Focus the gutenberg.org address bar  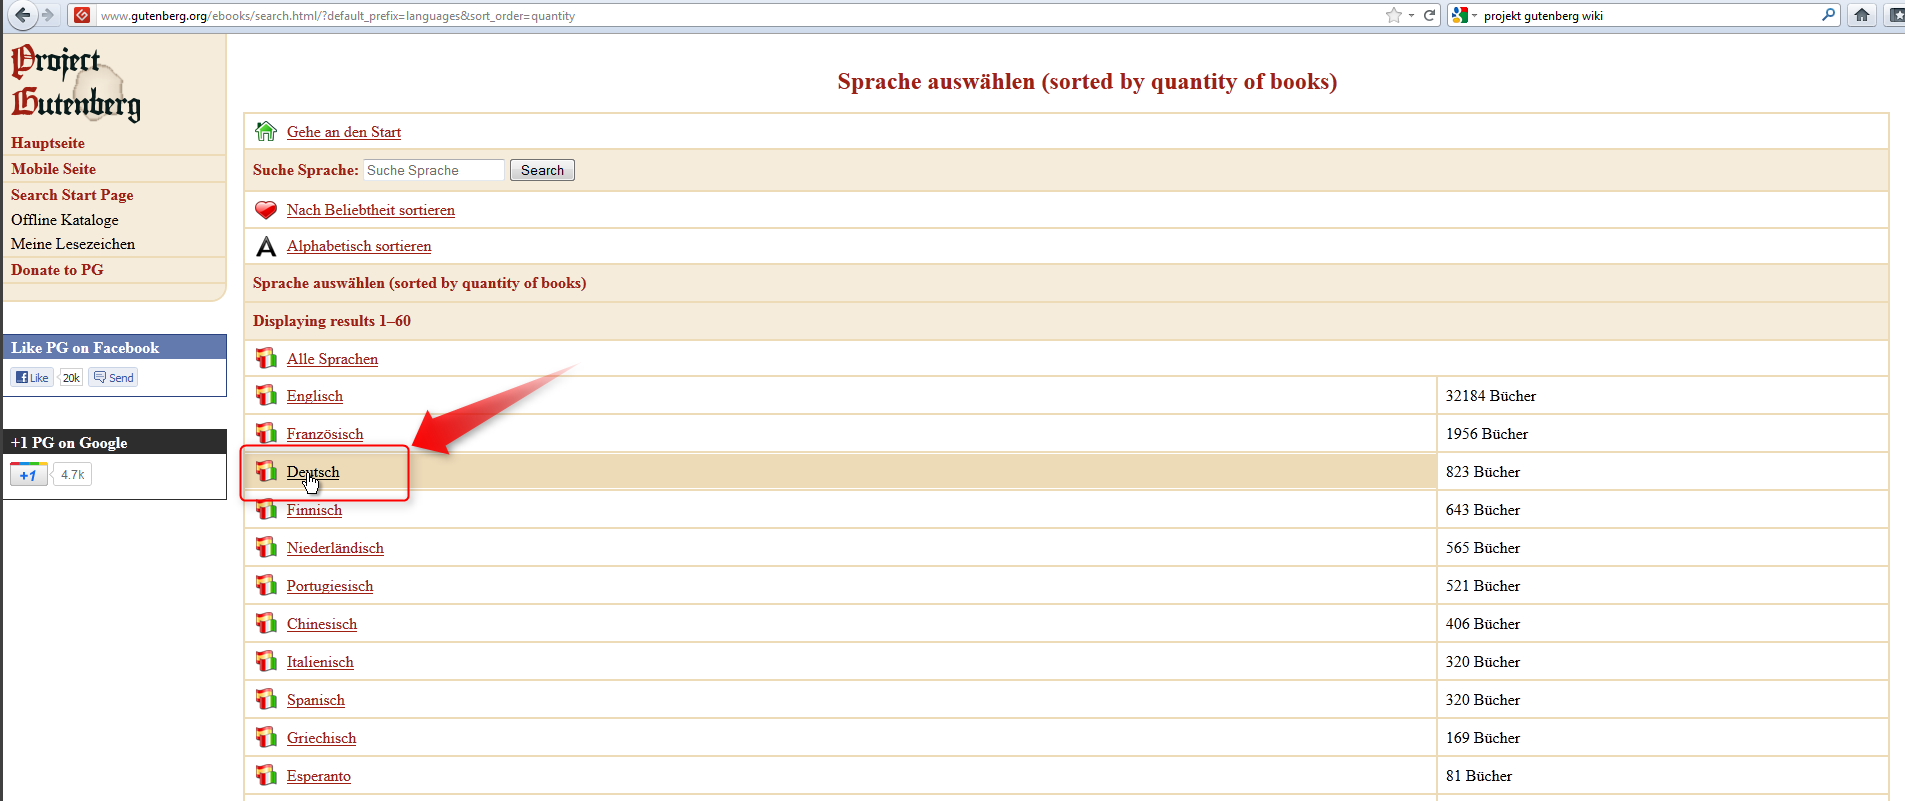[x=738, y=16]
